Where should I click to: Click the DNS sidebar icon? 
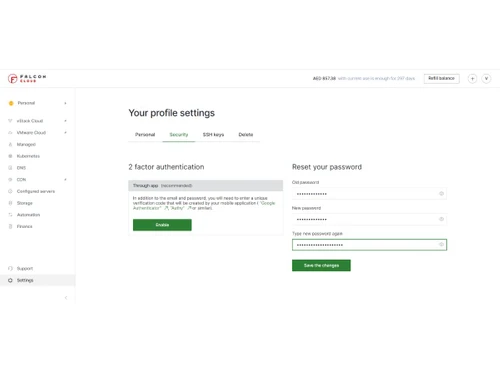click(10, 168)
